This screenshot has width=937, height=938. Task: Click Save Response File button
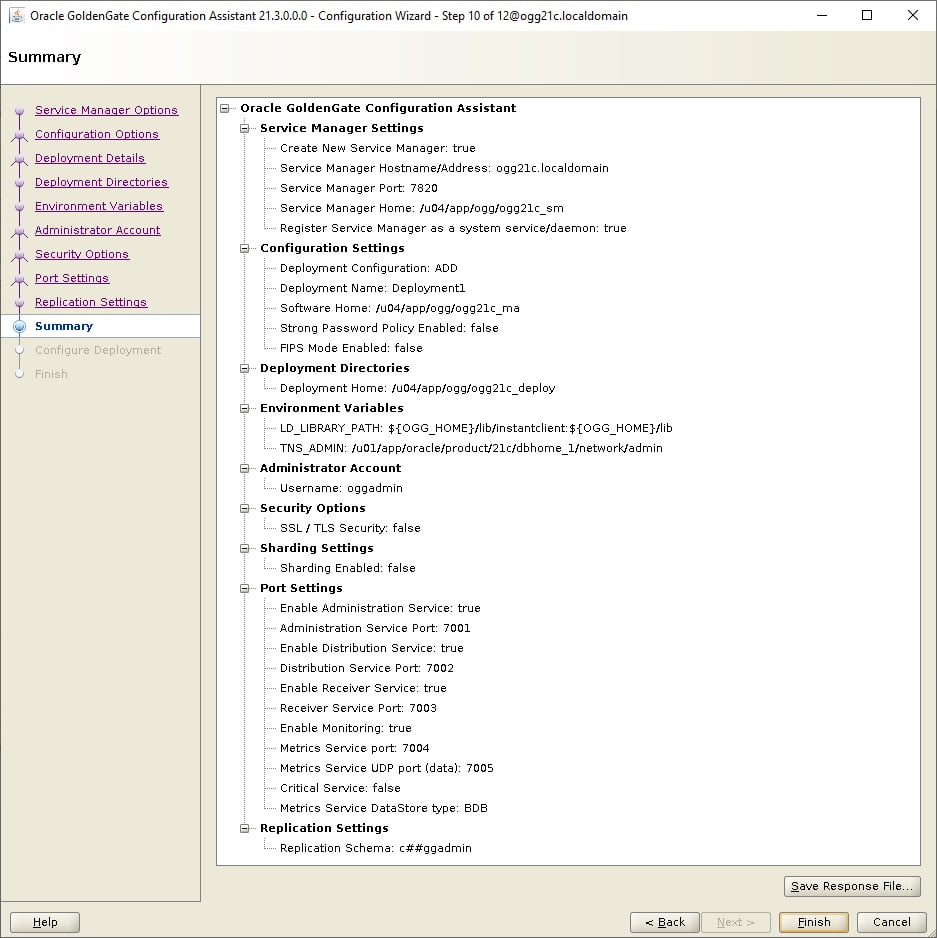coord(852,886)
